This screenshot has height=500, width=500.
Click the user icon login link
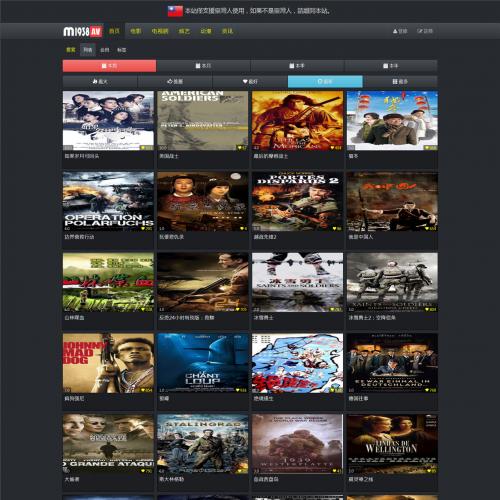[x=400, y=31]
